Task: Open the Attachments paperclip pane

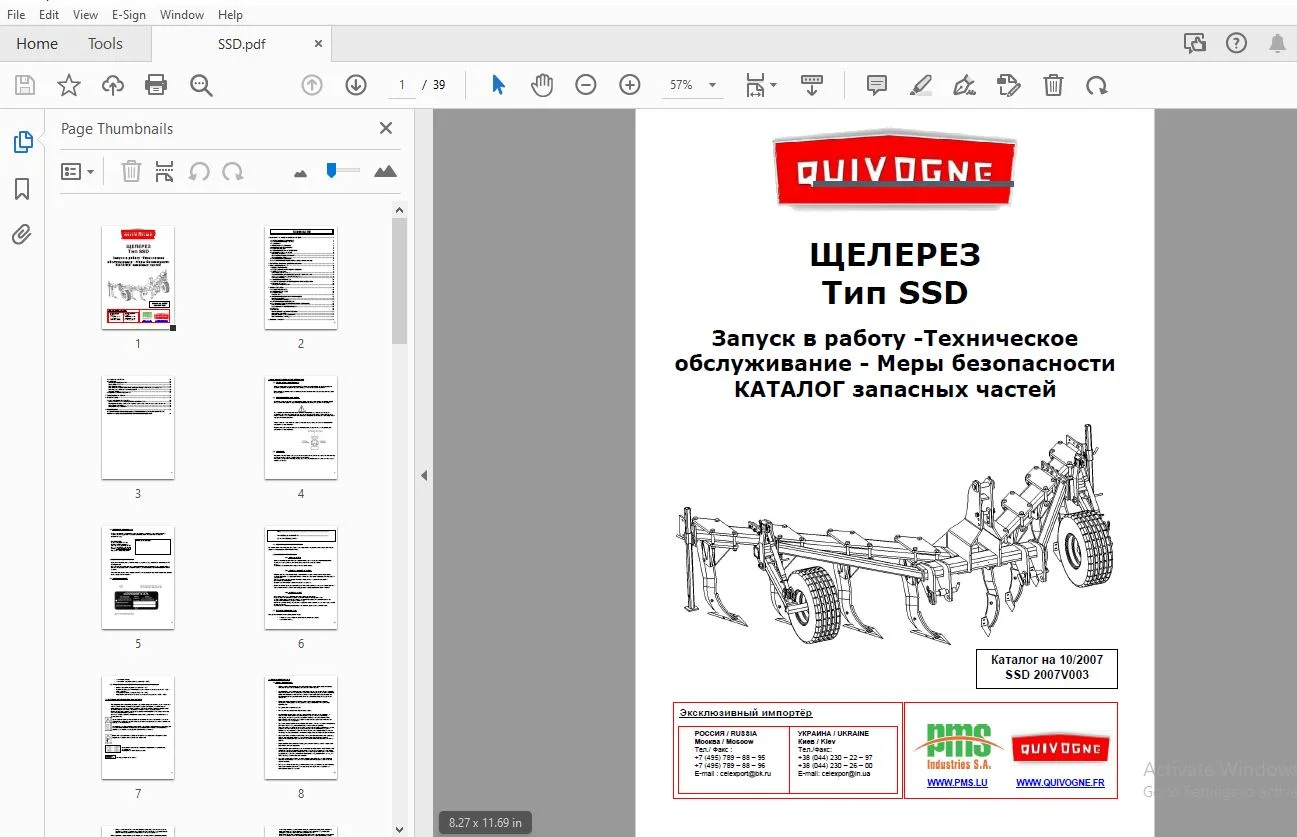Action: pos(22,235)
